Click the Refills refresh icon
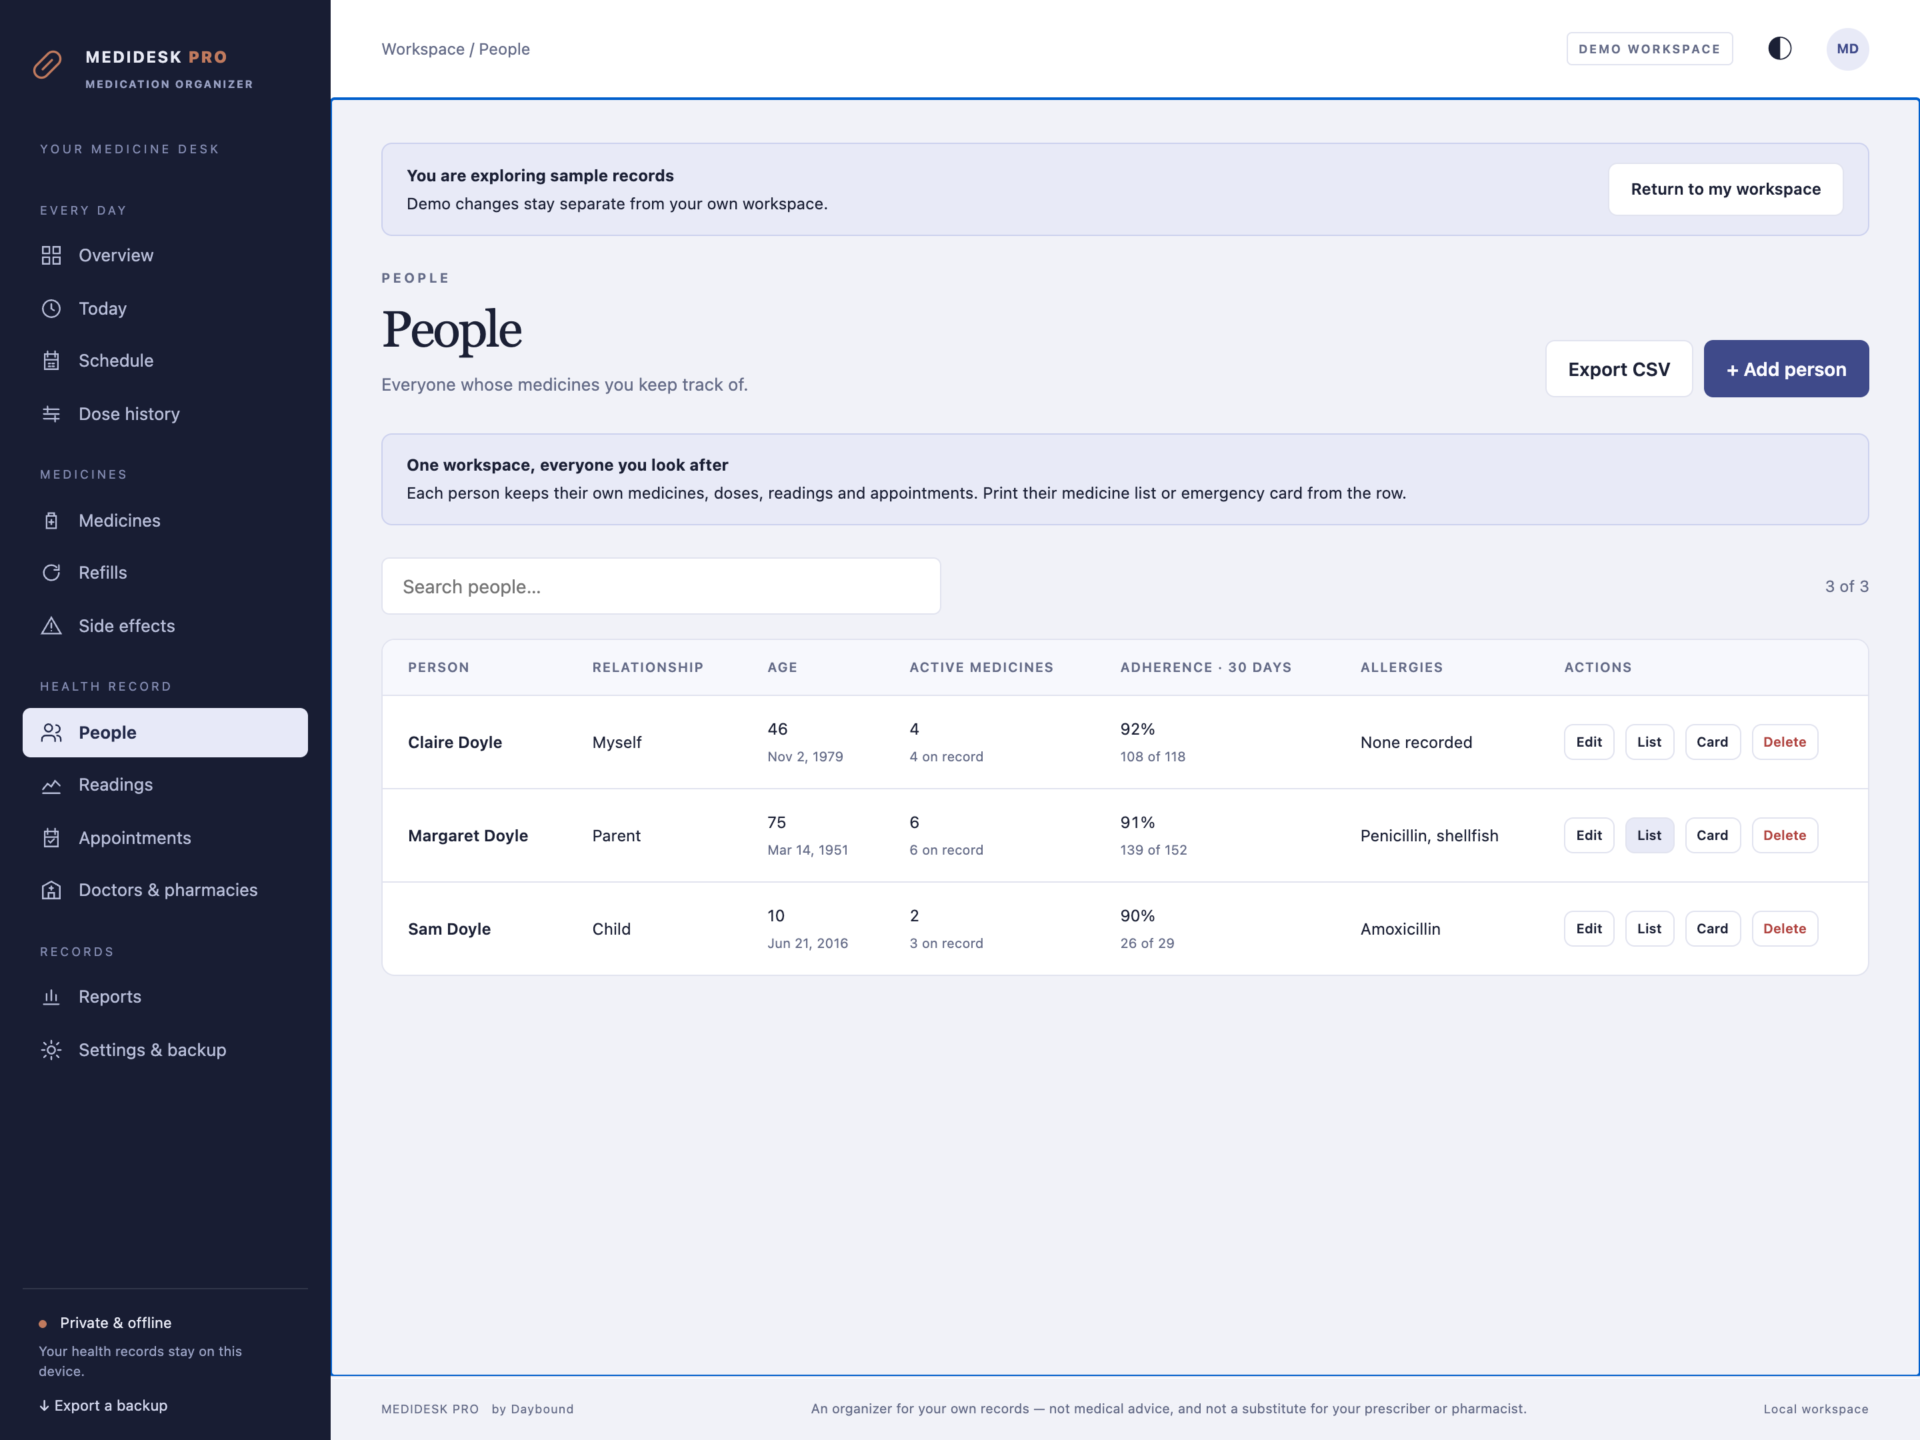 pyautogui.click(x=51, y=573)
